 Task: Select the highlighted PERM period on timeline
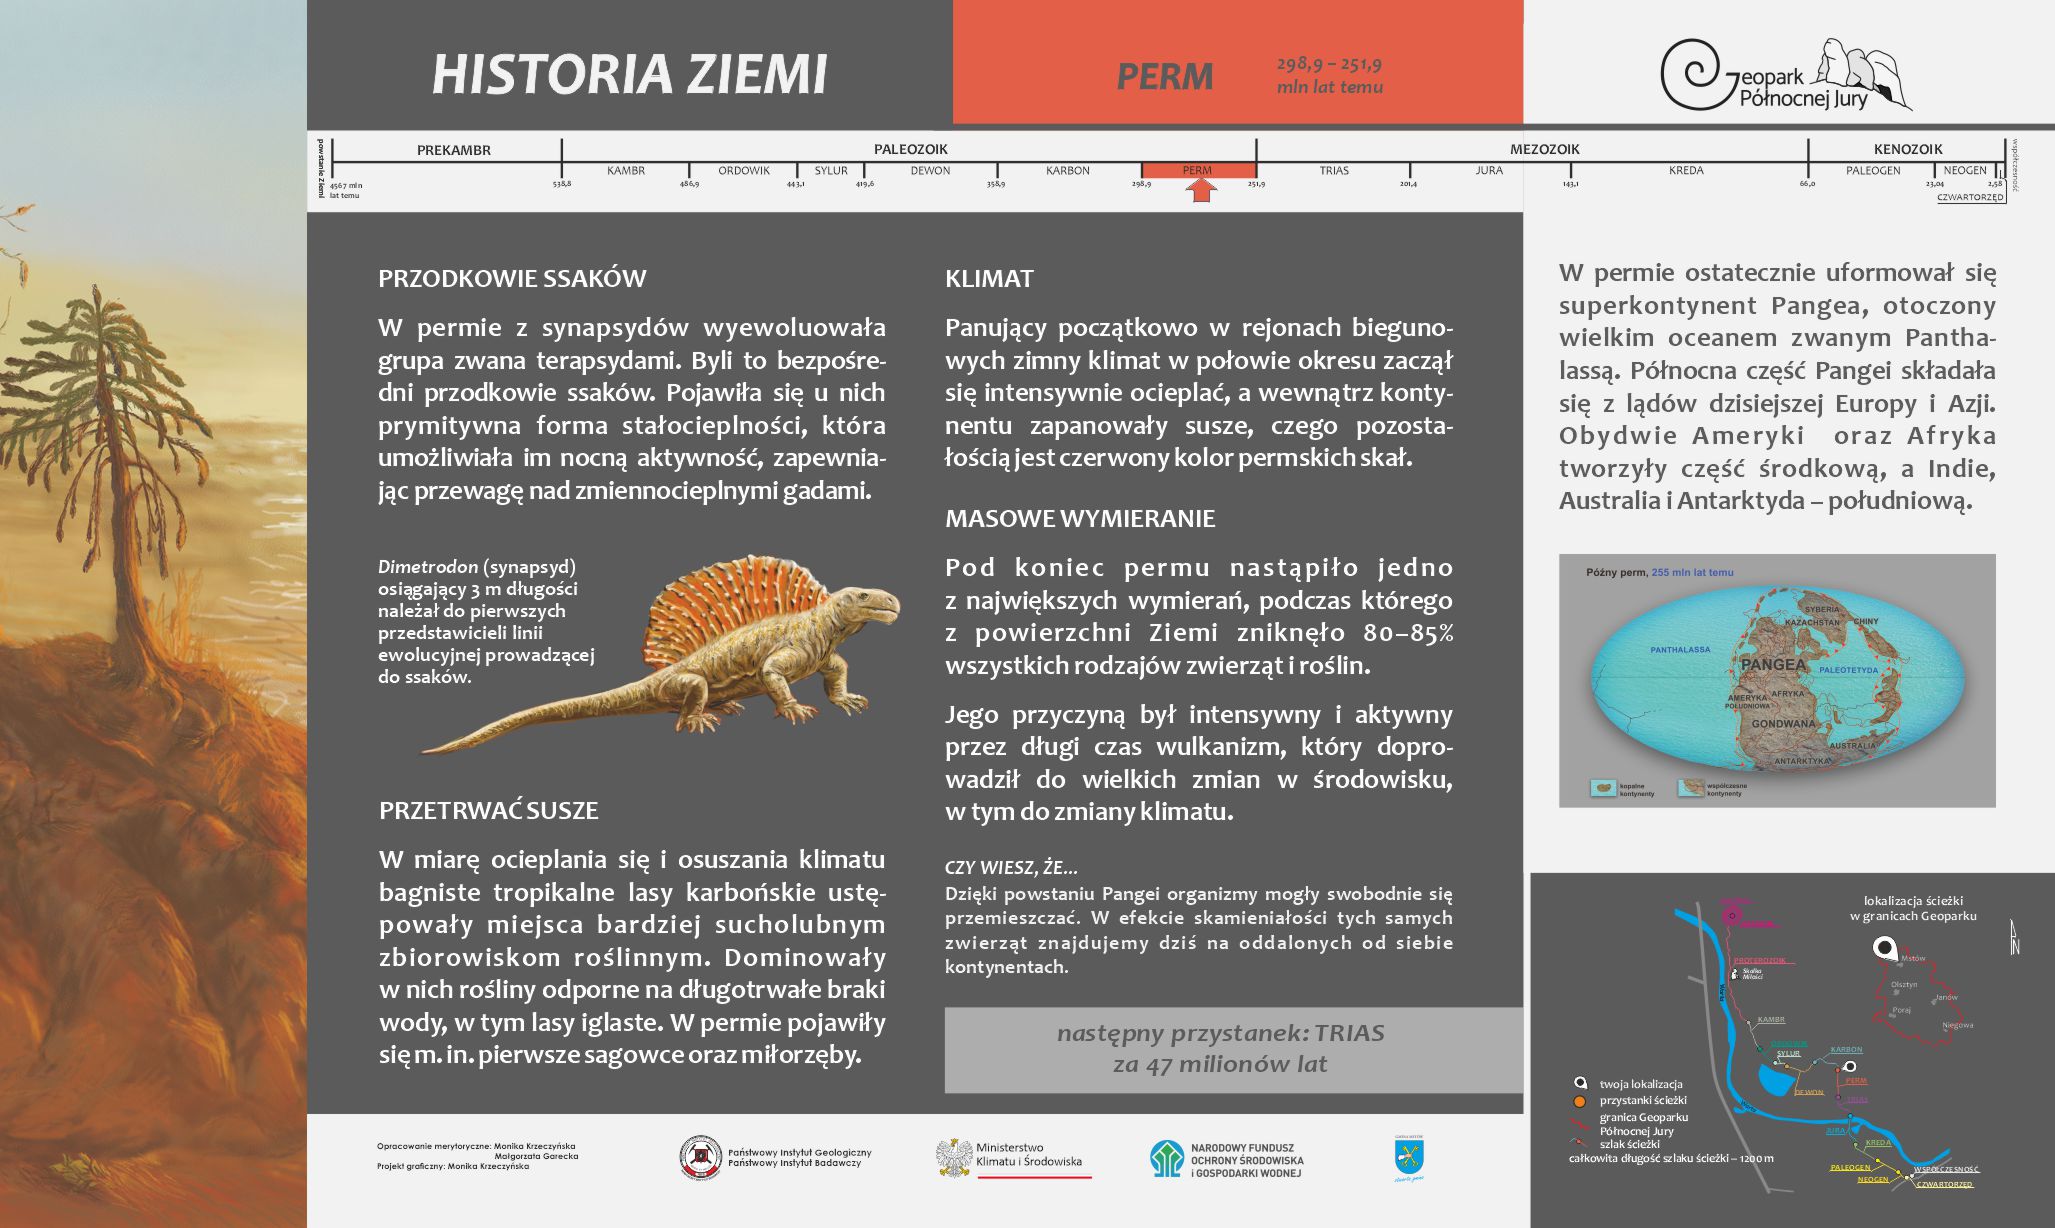pyautogui.click(x=1197, y=170)
